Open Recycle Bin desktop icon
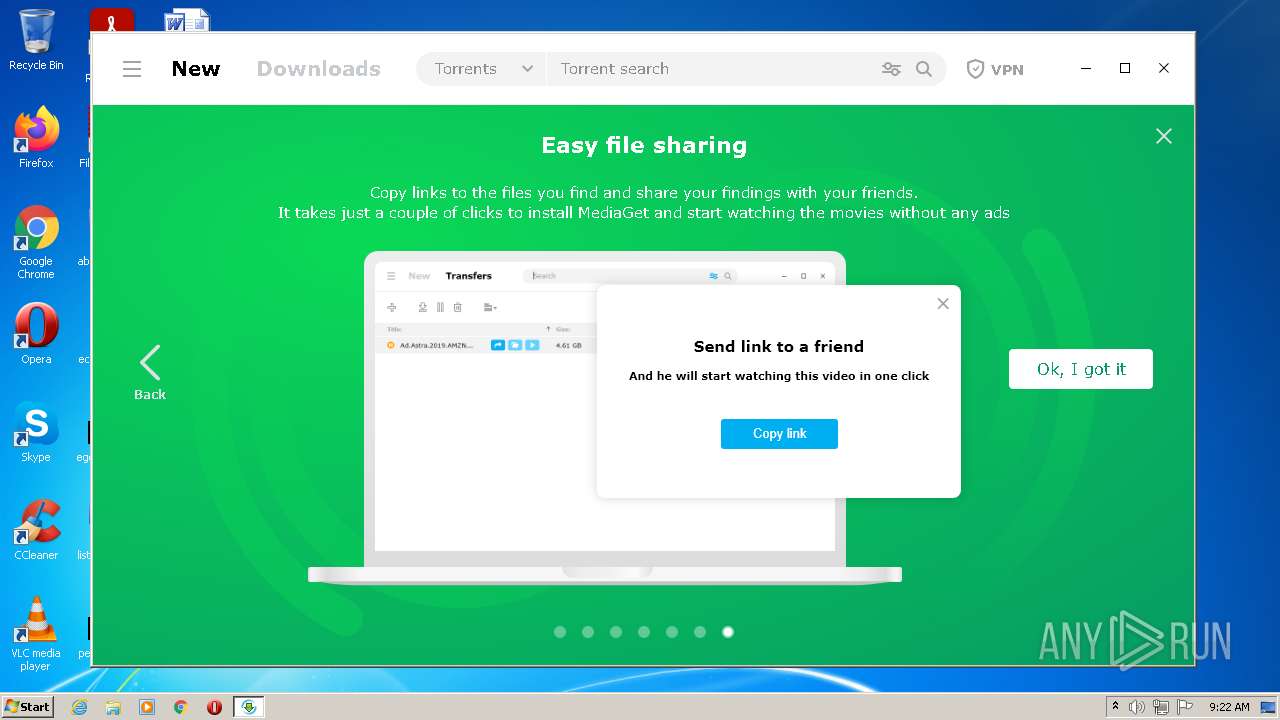The image size is (1280, 720). pos(36,41)
